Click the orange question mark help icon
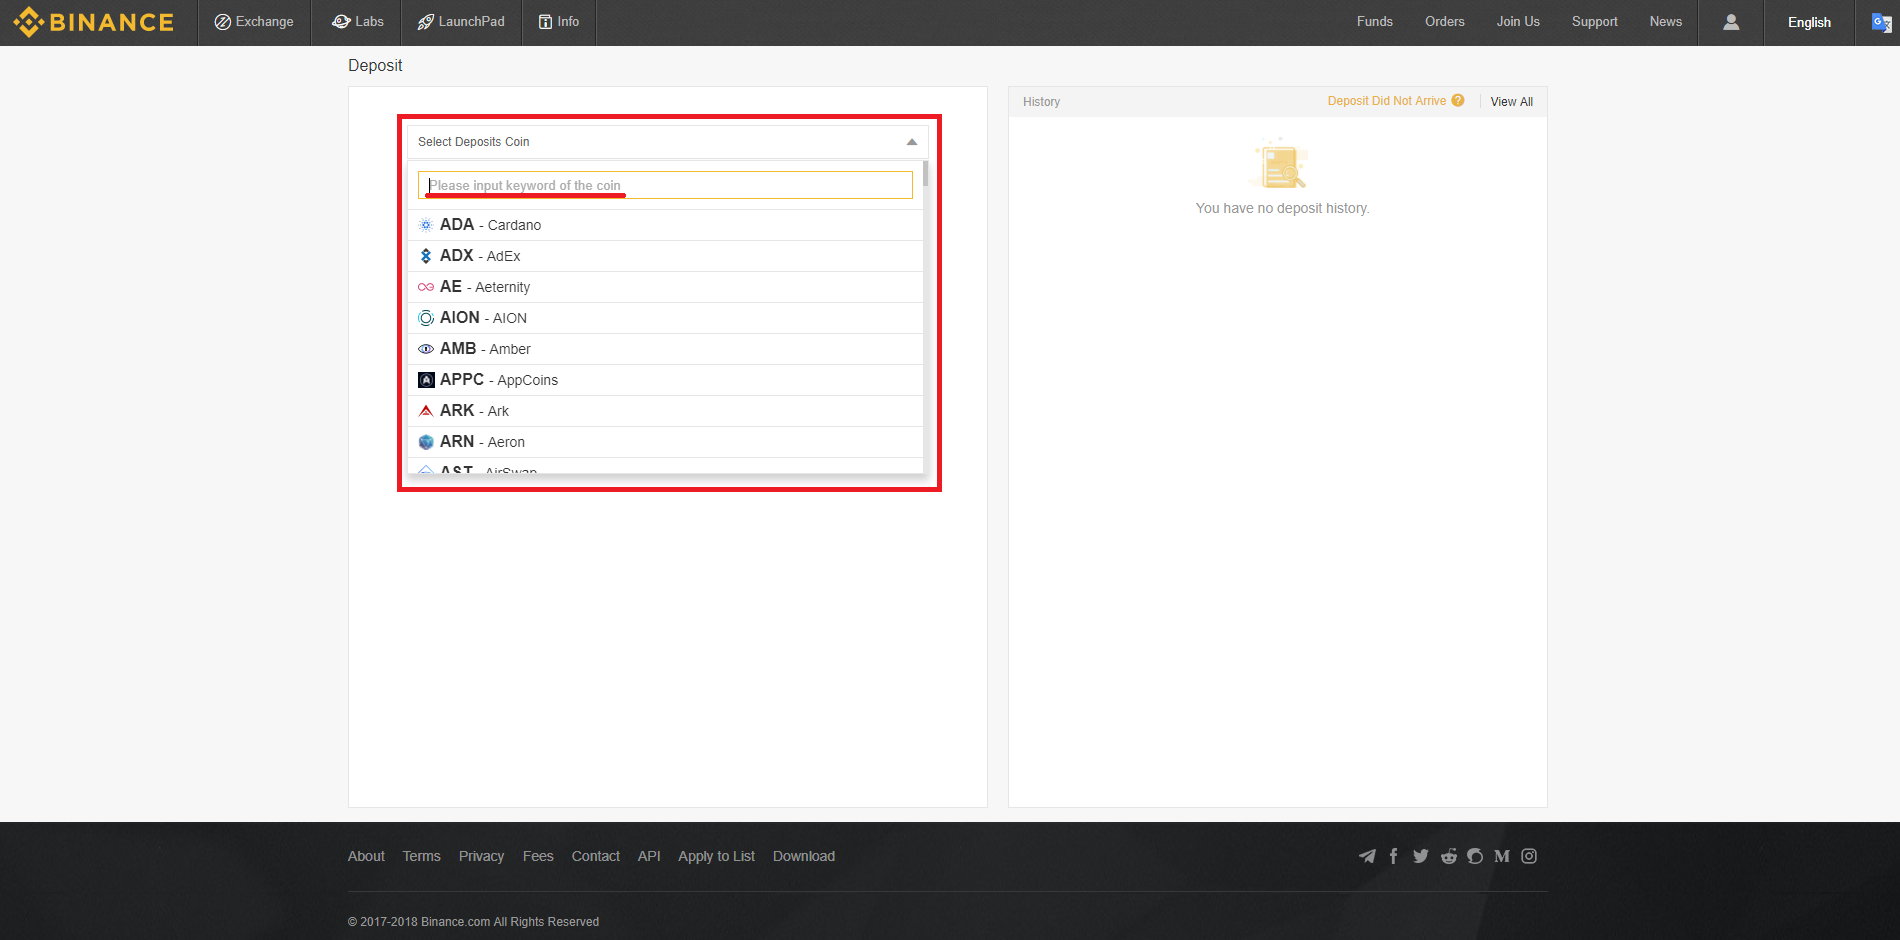The height and width of the screenshot is (940, 1900). point(1458,100)
